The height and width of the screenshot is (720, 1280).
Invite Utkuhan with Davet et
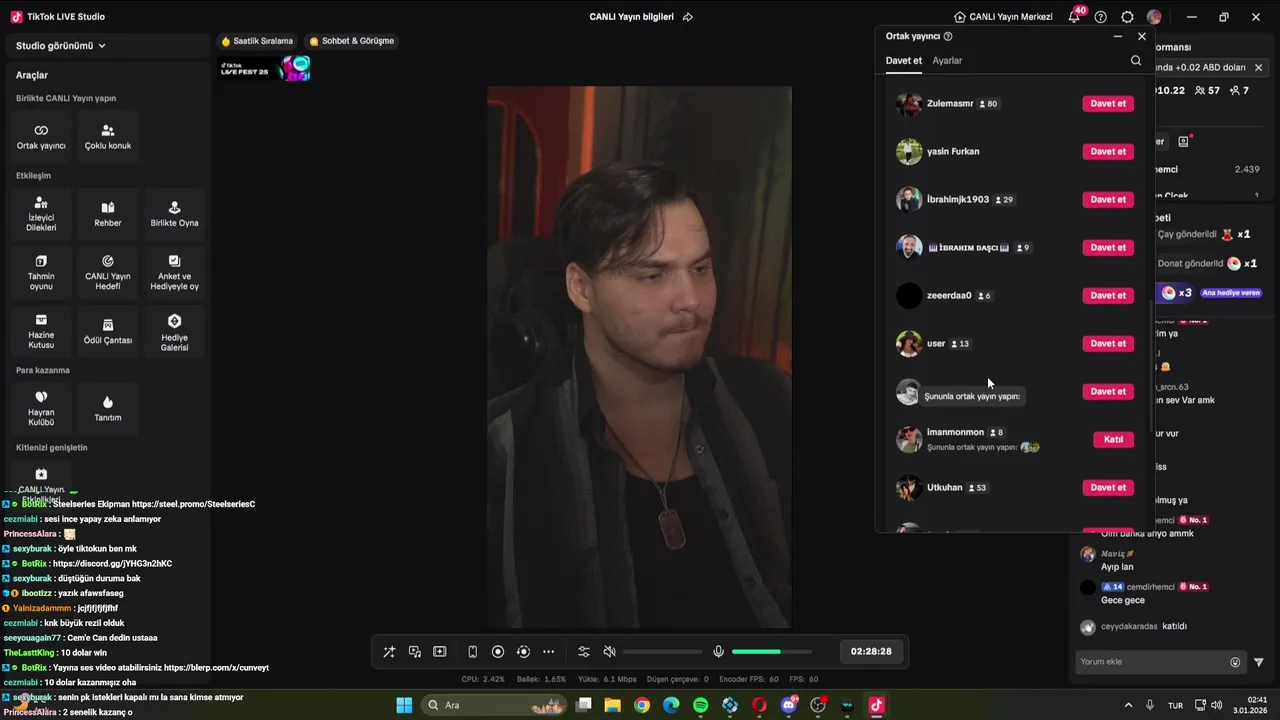click(1108, 488)
